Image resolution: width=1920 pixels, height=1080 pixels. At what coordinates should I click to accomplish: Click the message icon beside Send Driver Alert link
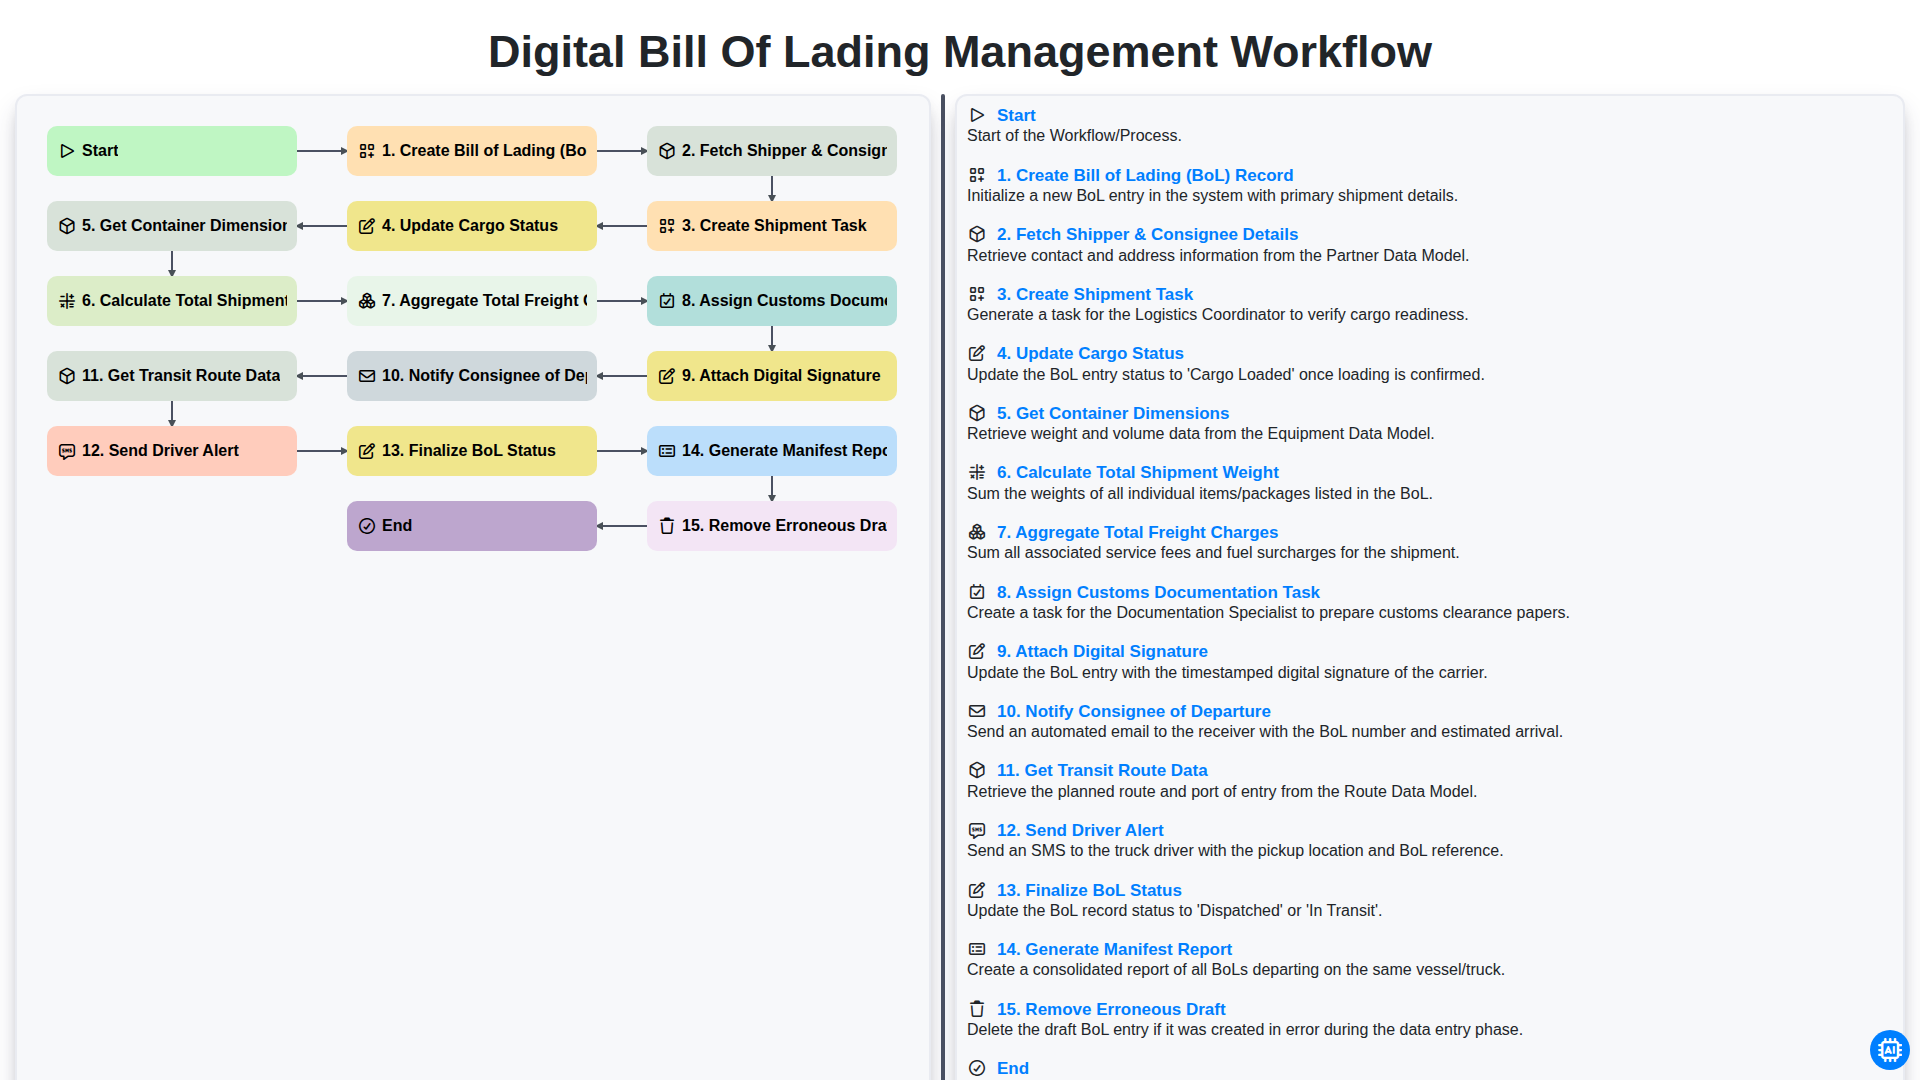pyautogui.click(x=977, y=830)
